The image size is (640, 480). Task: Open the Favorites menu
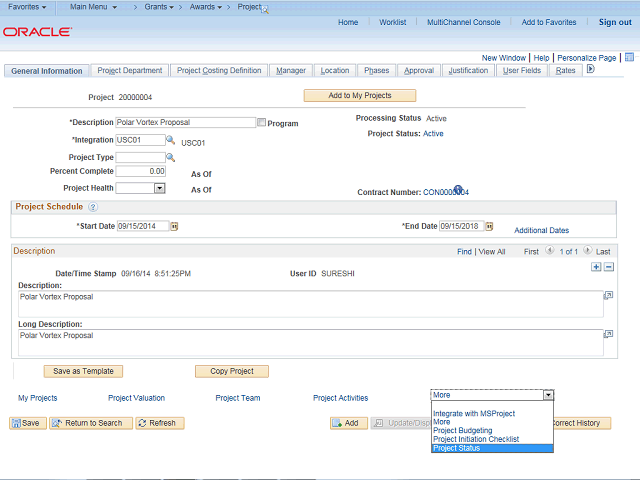click(x=27, y=7)
